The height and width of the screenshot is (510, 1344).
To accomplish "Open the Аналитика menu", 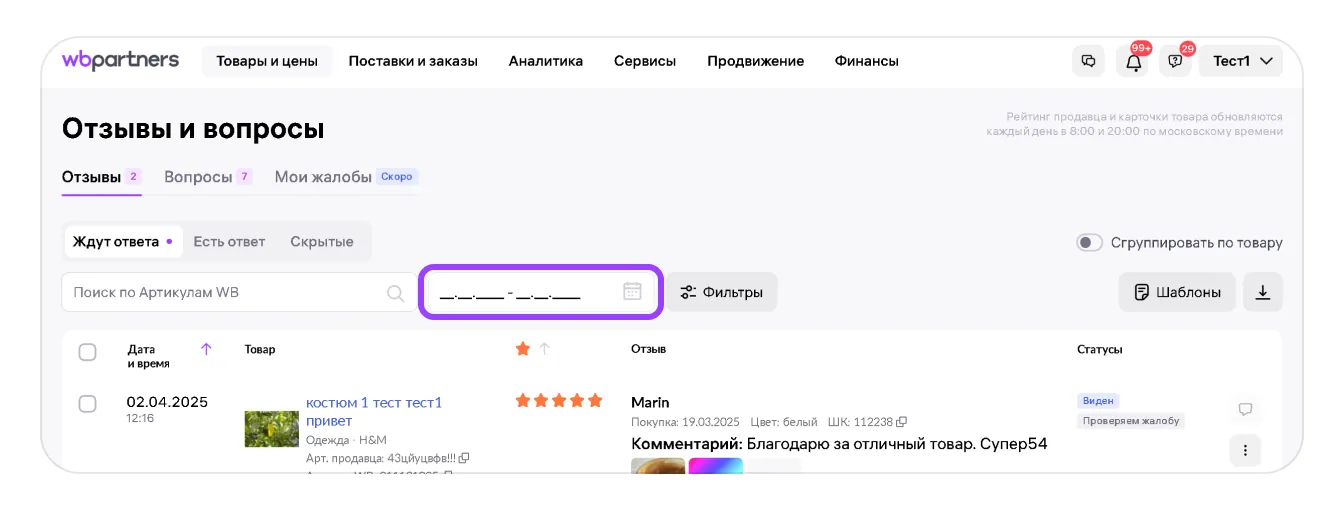I will 545,61.
